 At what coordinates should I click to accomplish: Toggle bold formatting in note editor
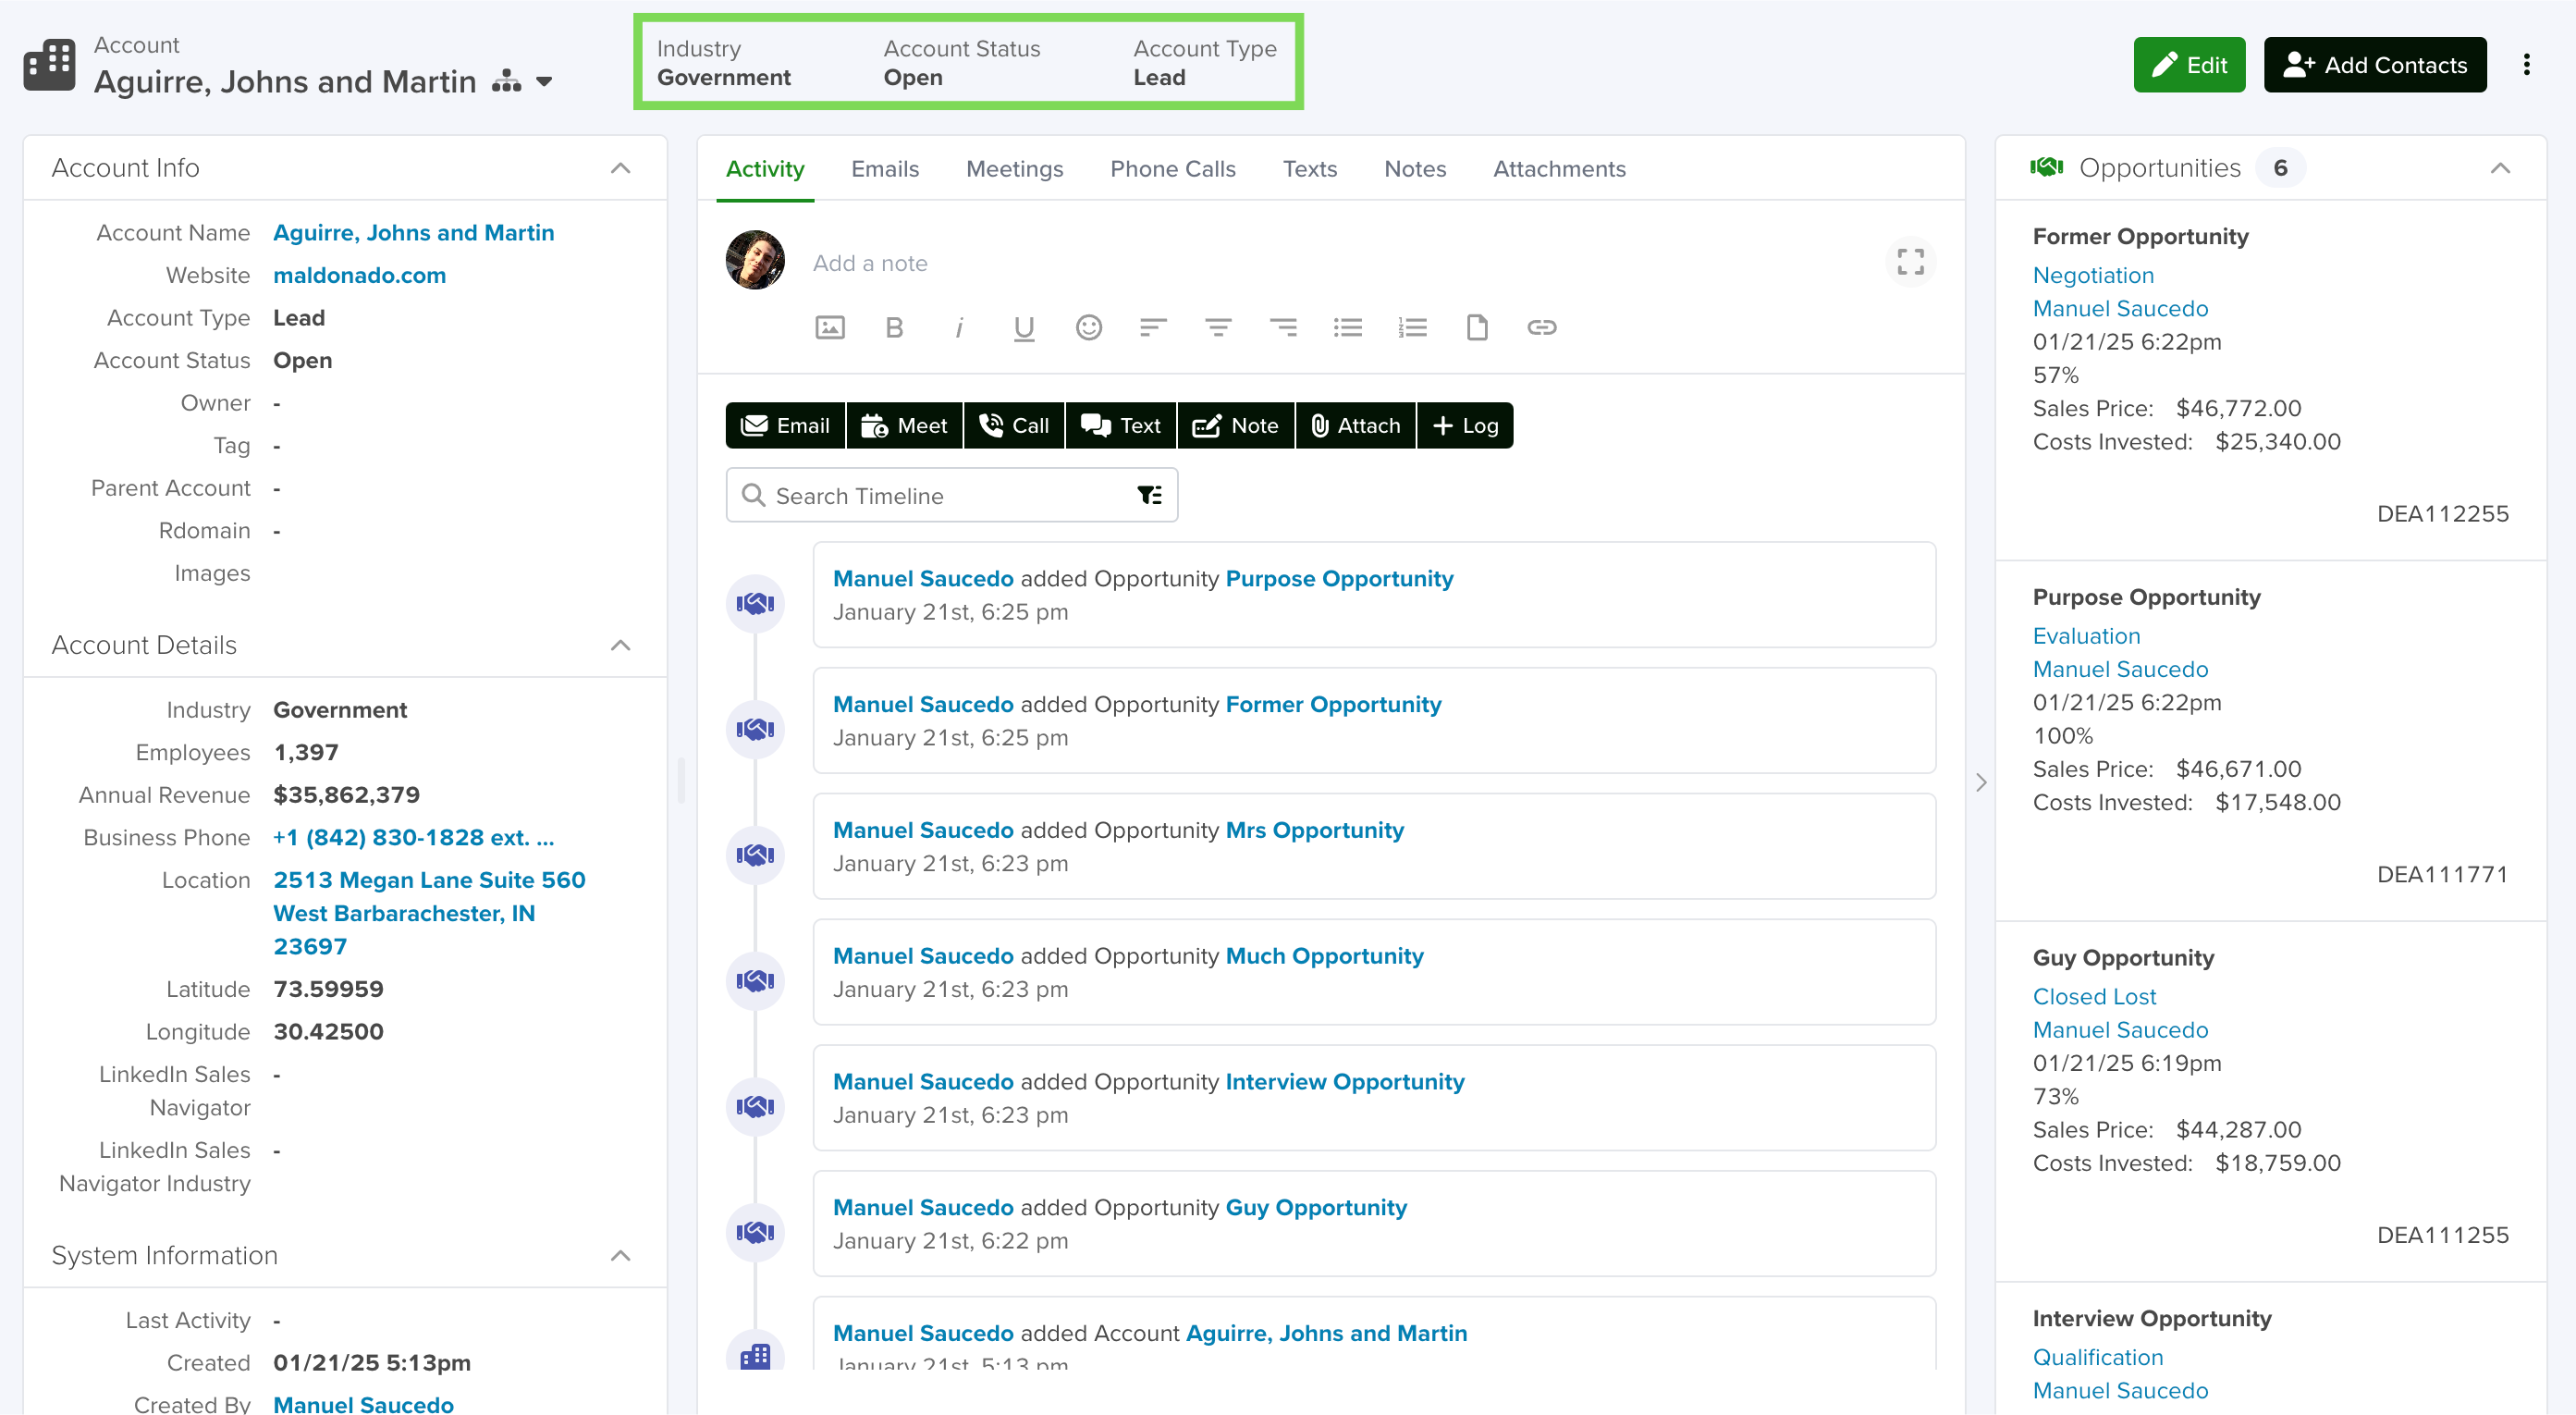(x=894, y=327)
